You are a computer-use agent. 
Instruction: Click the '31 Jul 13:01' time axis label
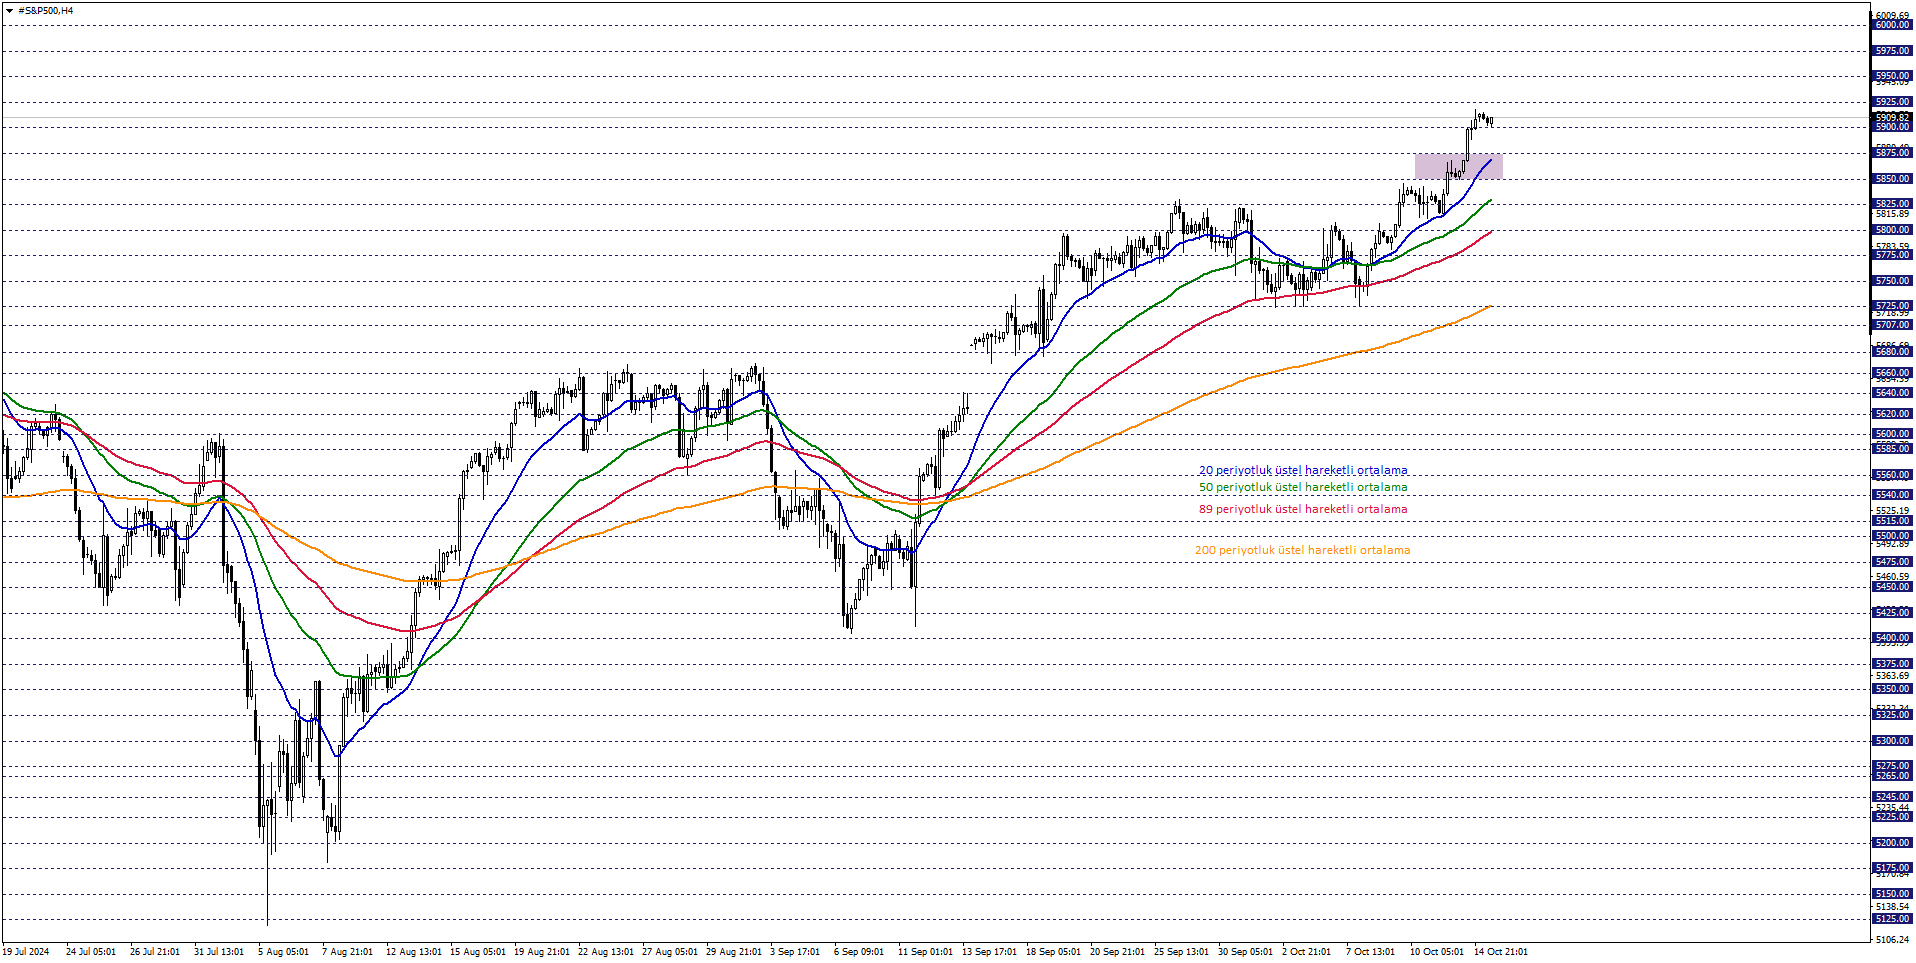218,952
